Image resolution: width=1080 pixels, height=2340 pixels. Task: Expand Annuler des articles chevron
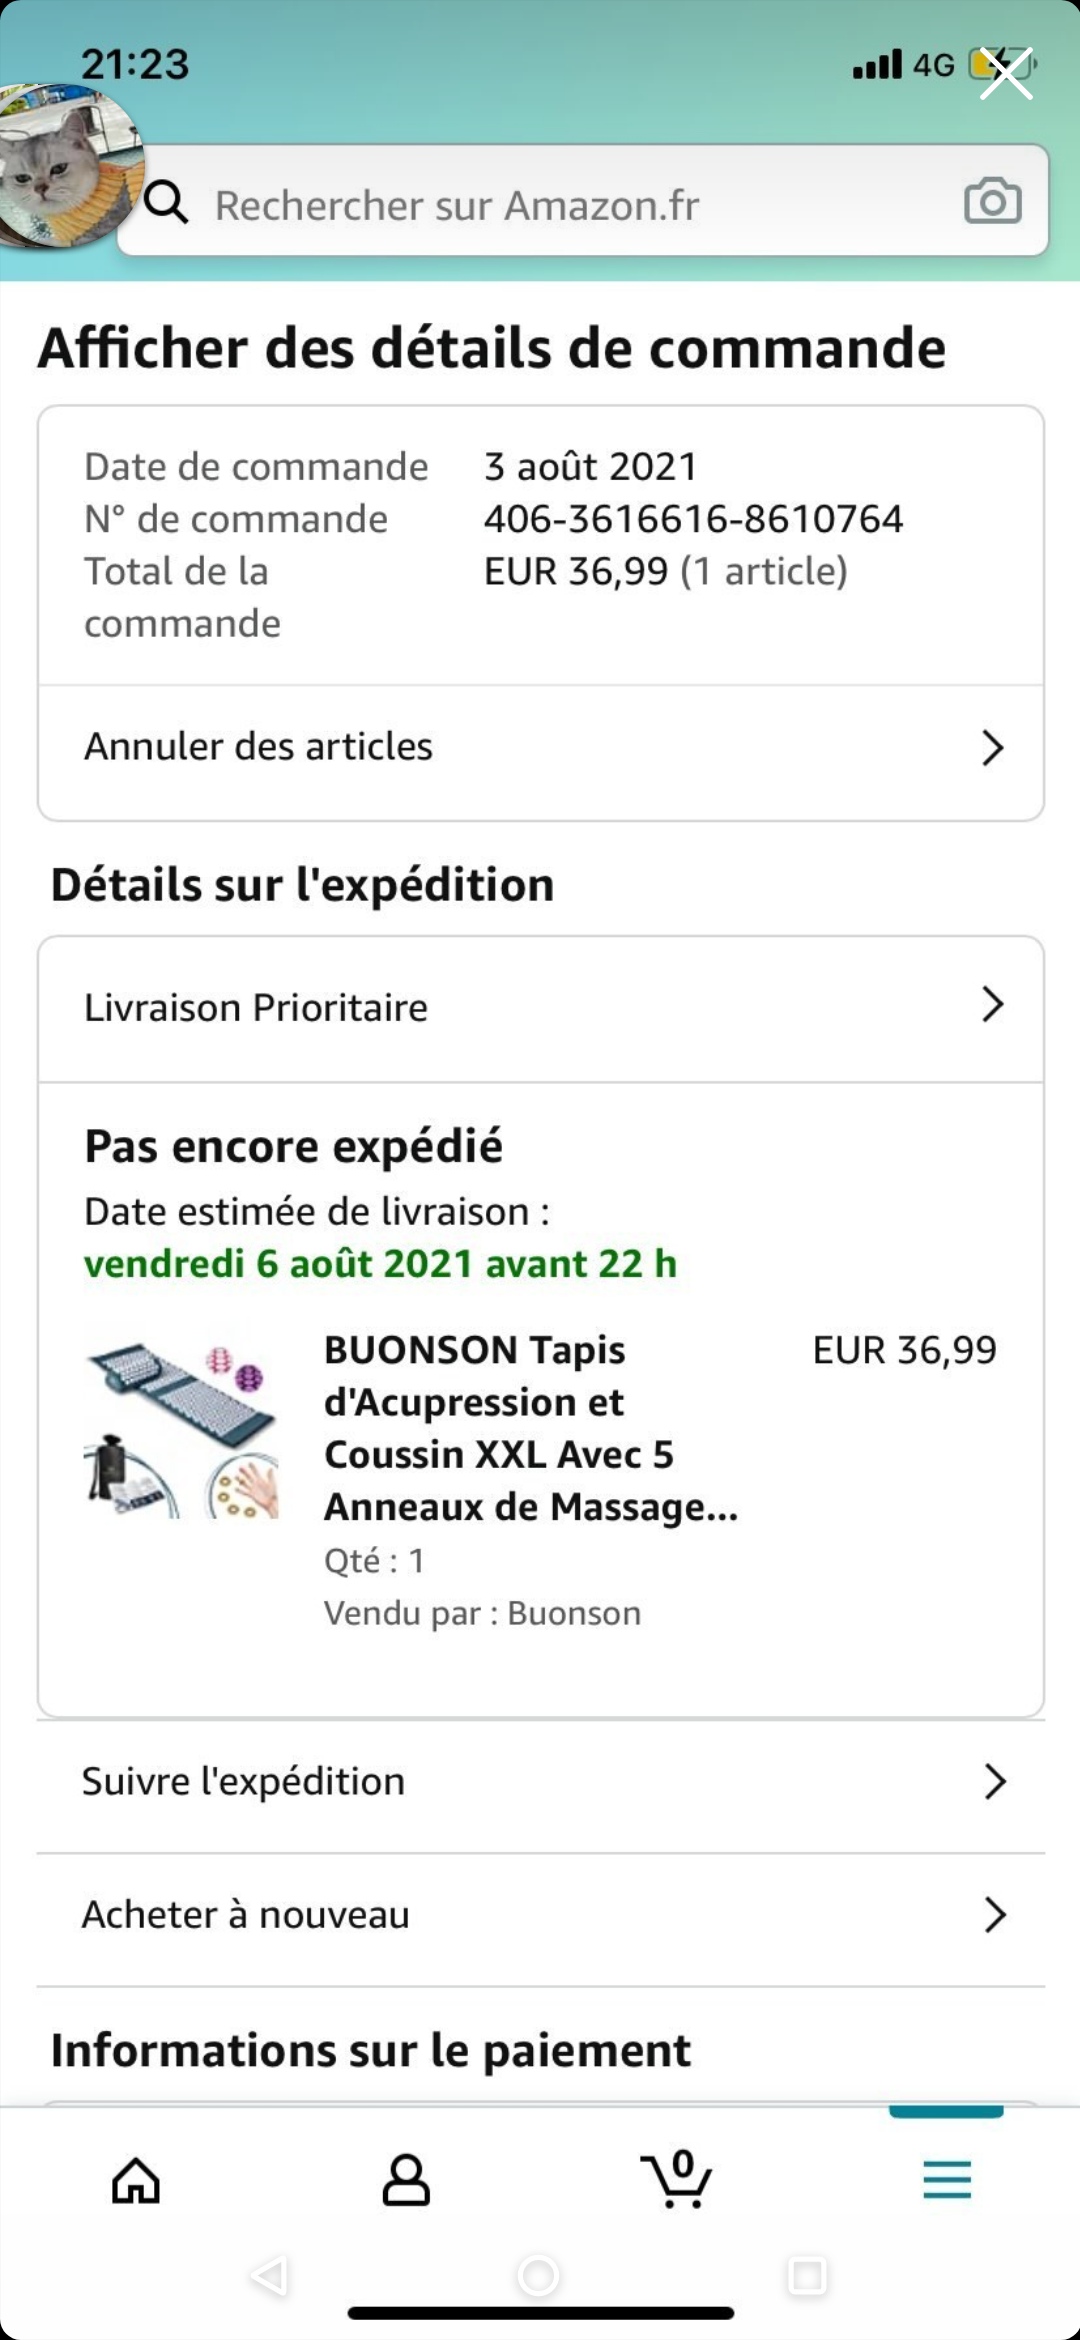tap(992, 748)
